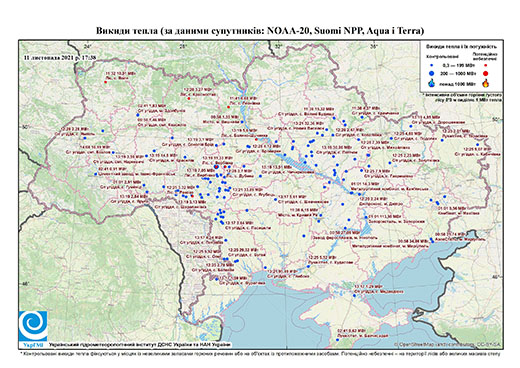
Task: Click the UkrGMI spiral logo
Action: pyautogui.click(x=33, y=326)
